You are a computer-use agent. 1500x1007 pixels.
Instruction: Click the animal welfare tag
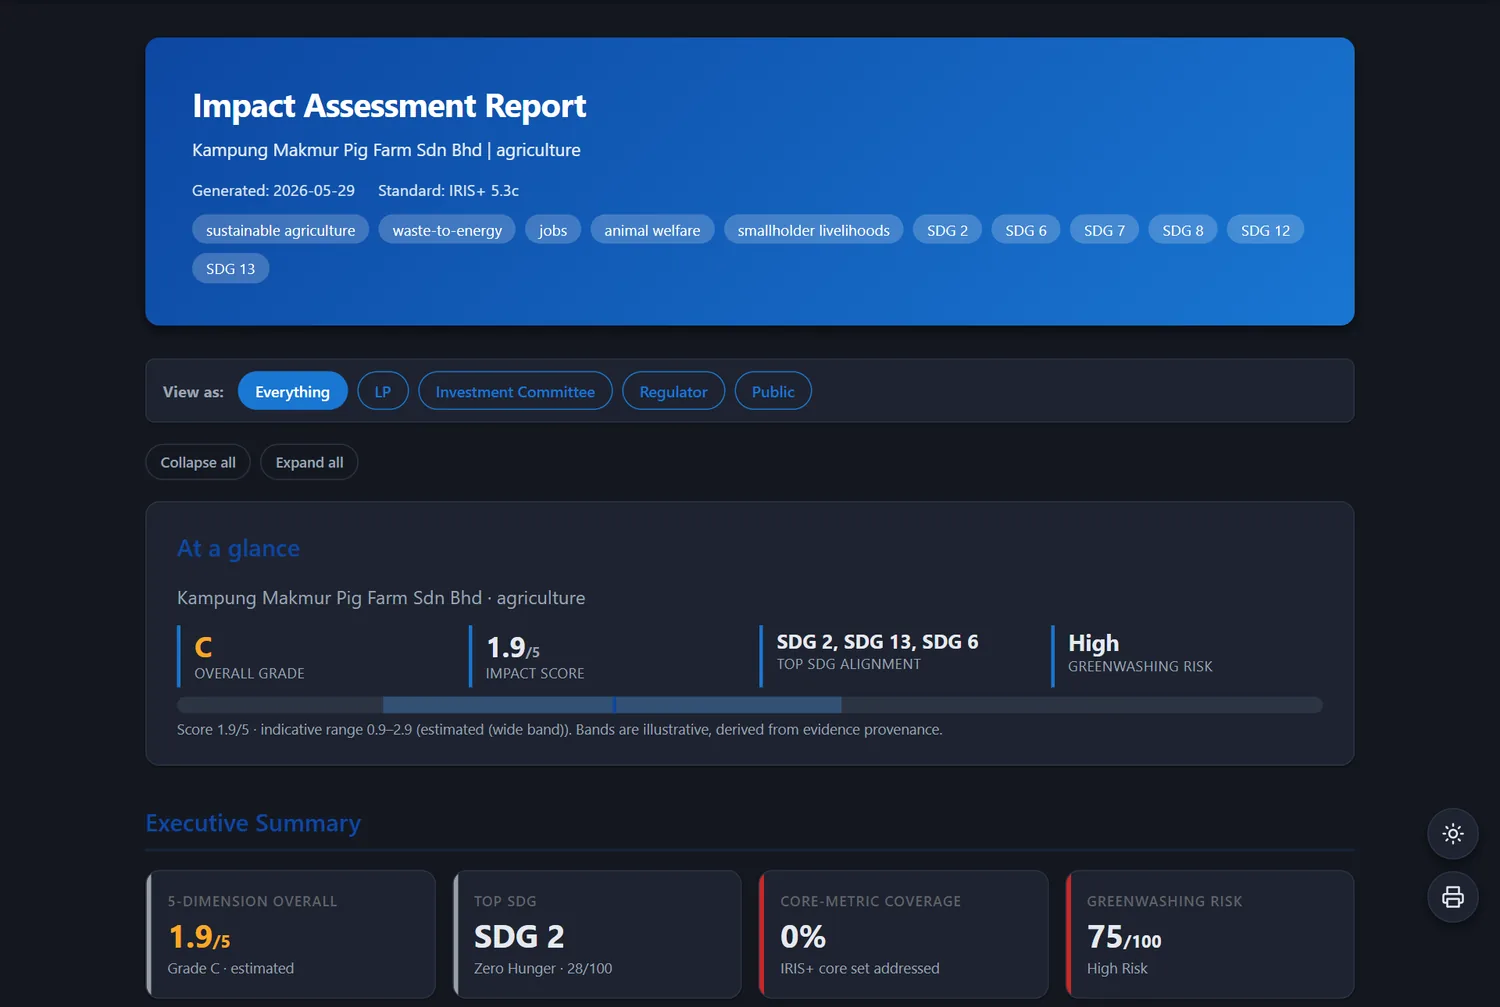pyautogui.click(x=652, y=230)
